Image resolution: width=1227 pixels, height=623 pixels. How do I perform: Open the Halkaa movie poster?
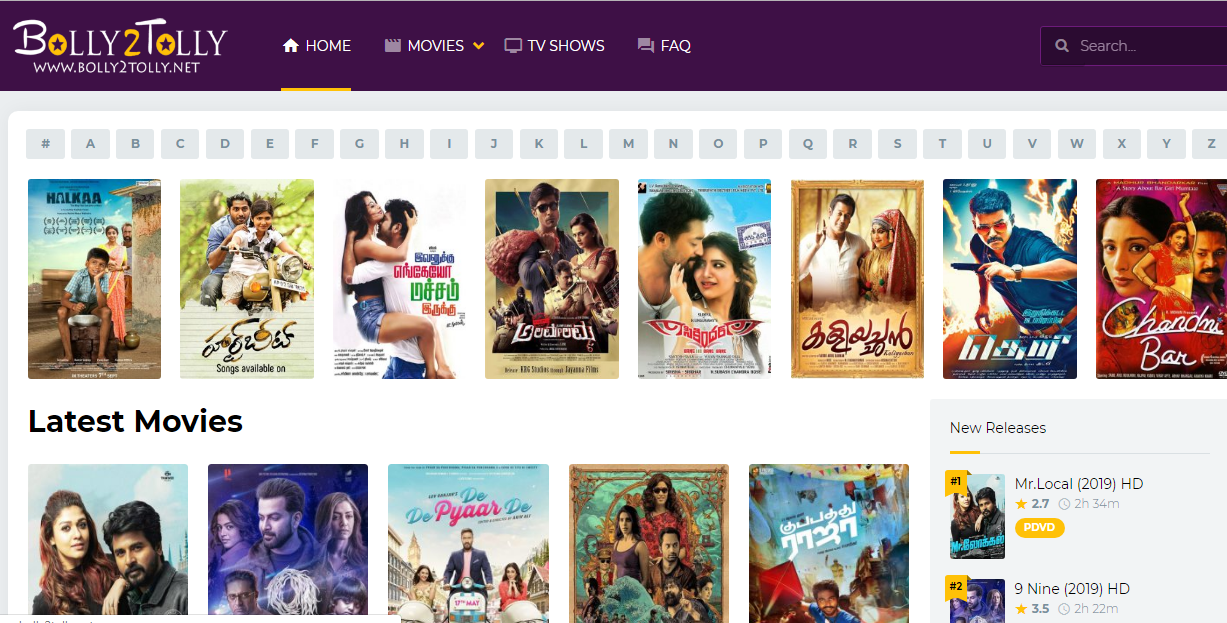(x=94, y=279)
